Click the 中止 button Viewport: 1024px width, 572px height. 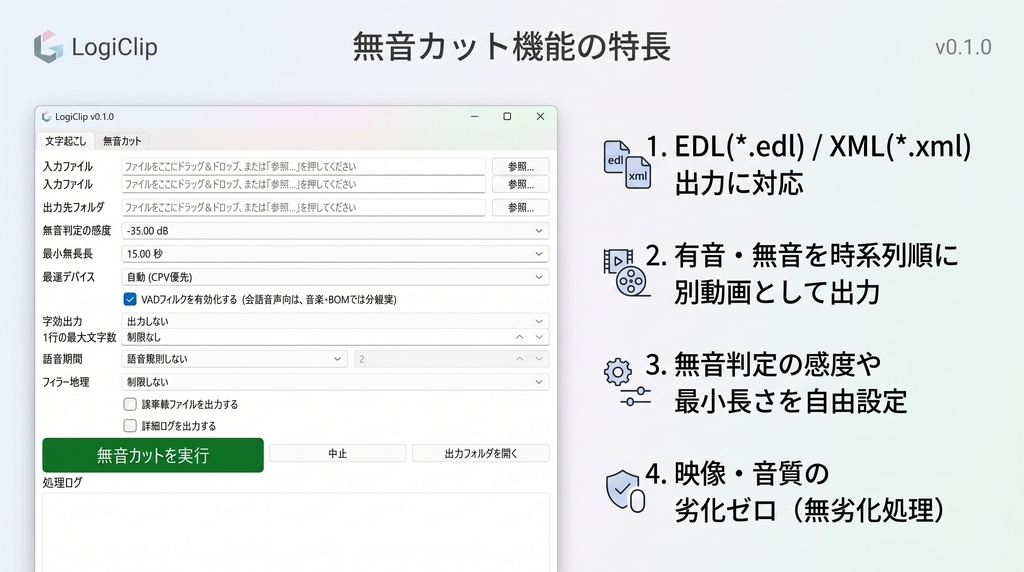(x=338, y=453)
